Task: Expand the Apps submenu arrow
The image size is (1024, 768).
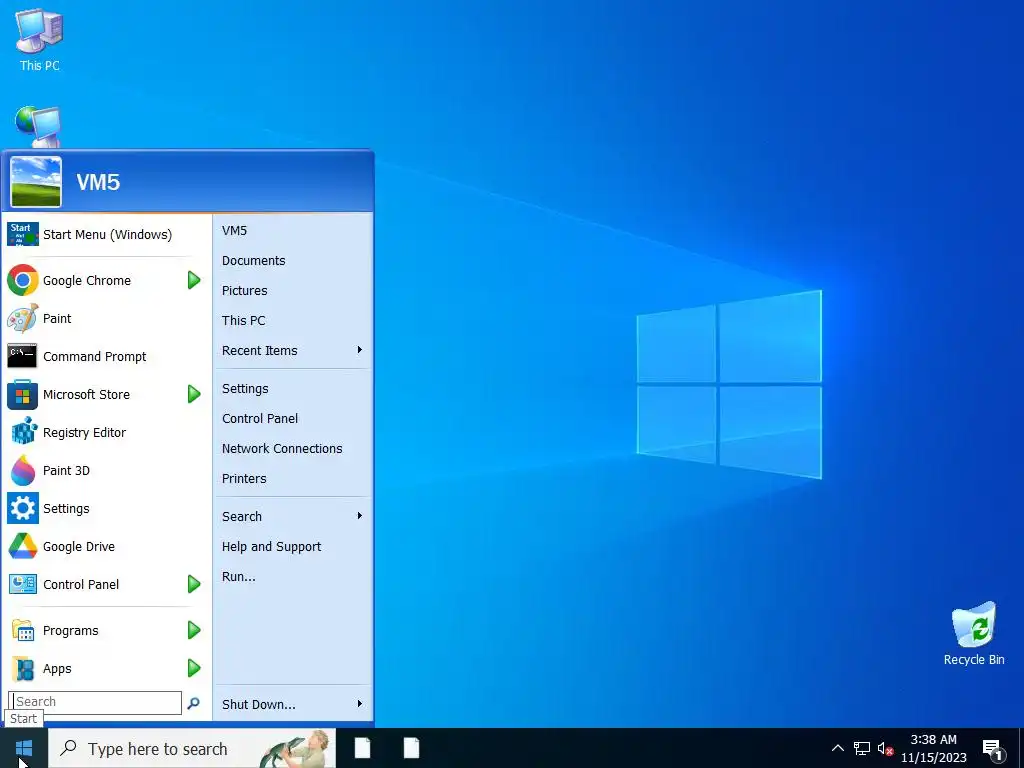Action: [194, 668]
